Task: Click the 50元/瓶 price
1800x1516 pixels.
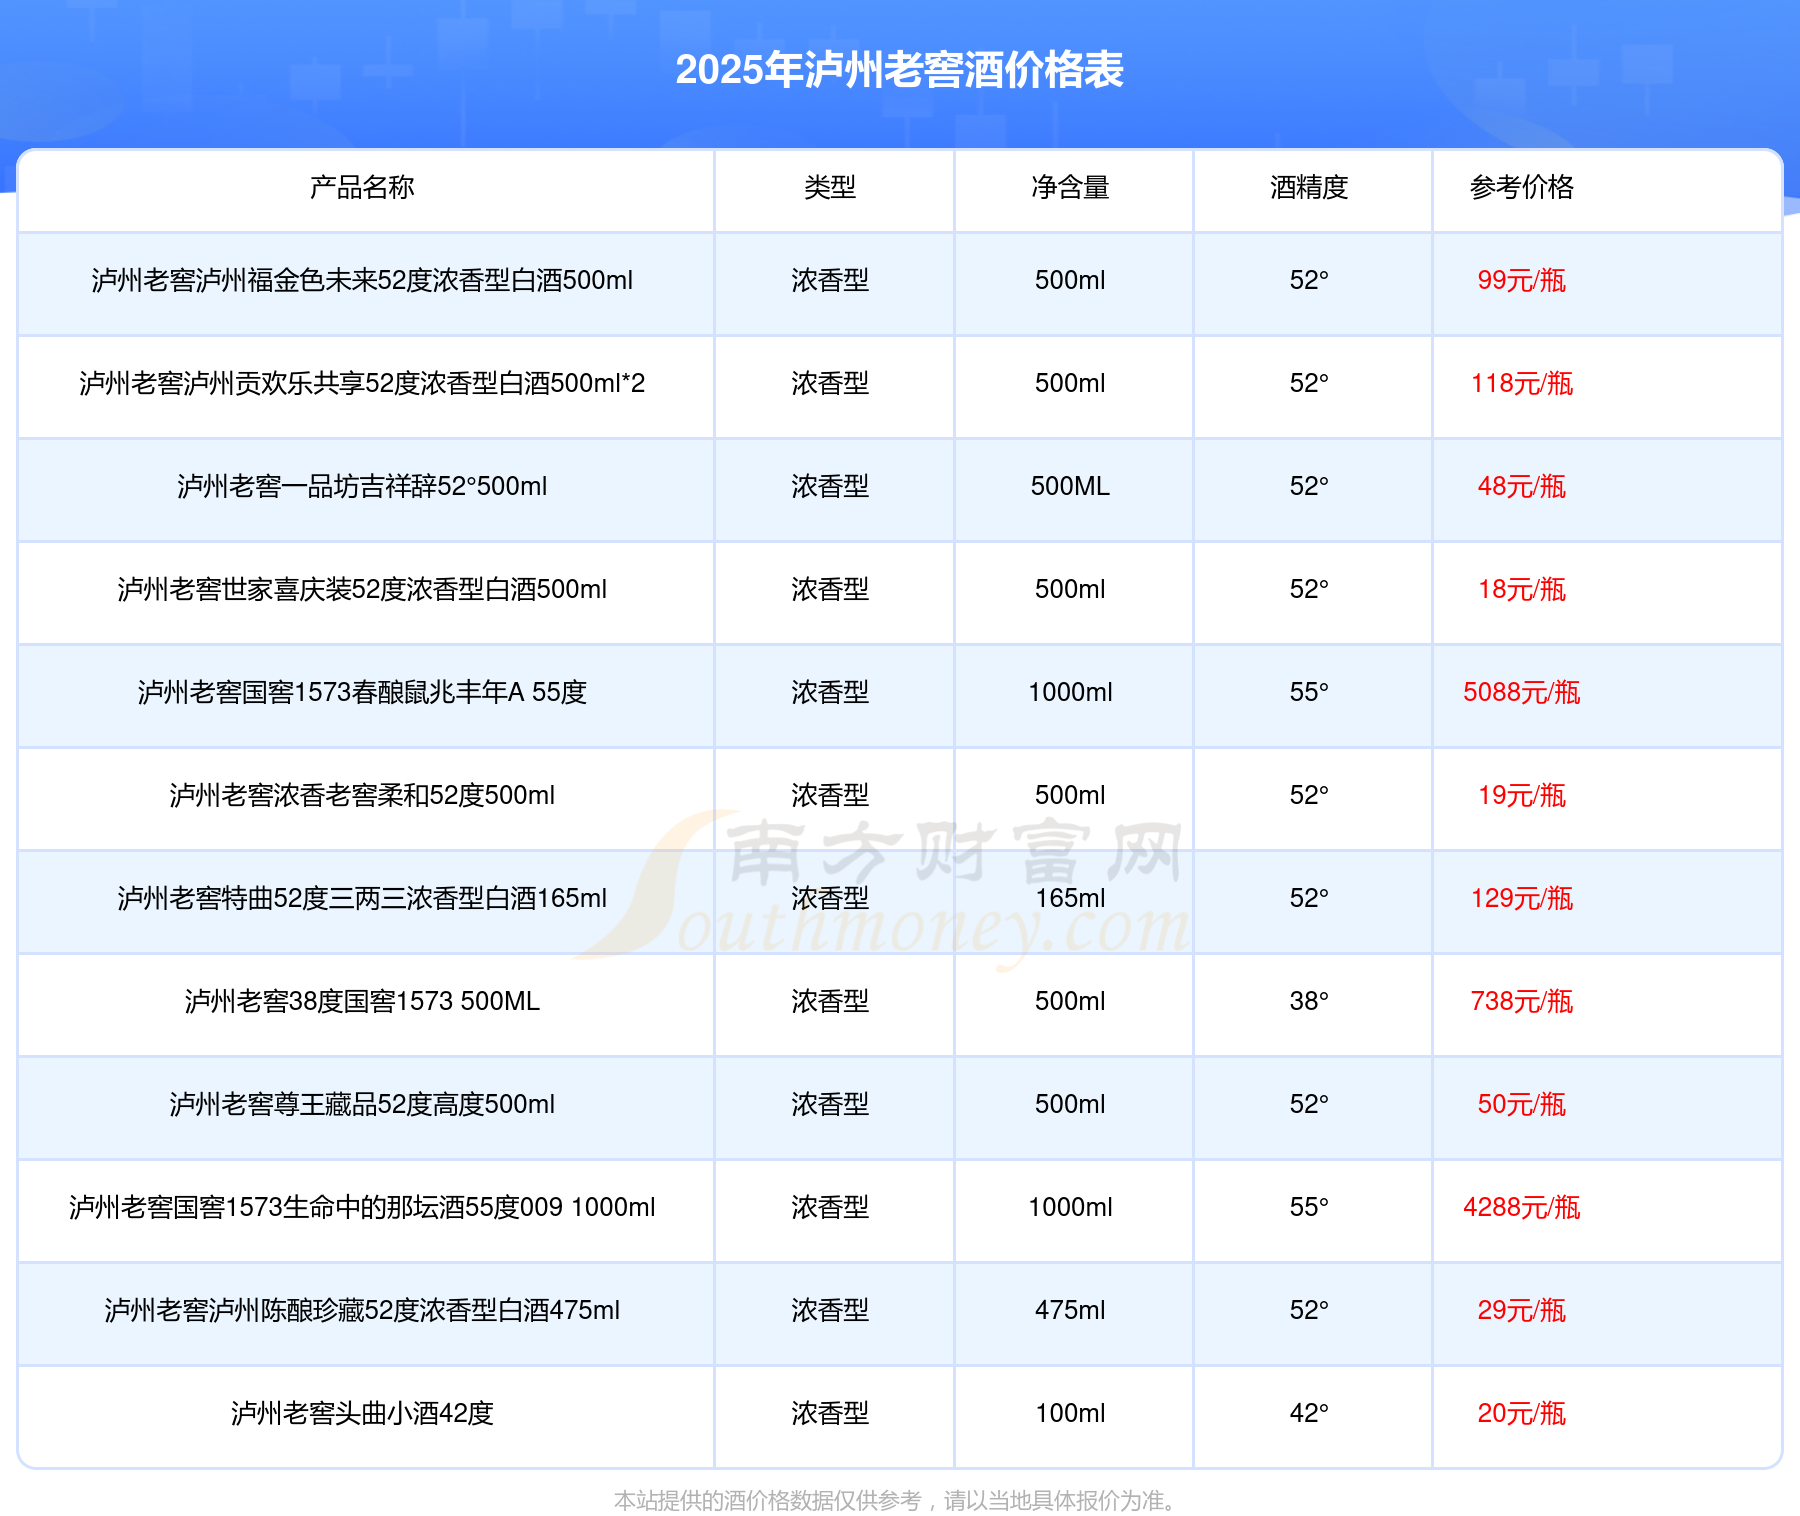Action: click(1522, 1104)
